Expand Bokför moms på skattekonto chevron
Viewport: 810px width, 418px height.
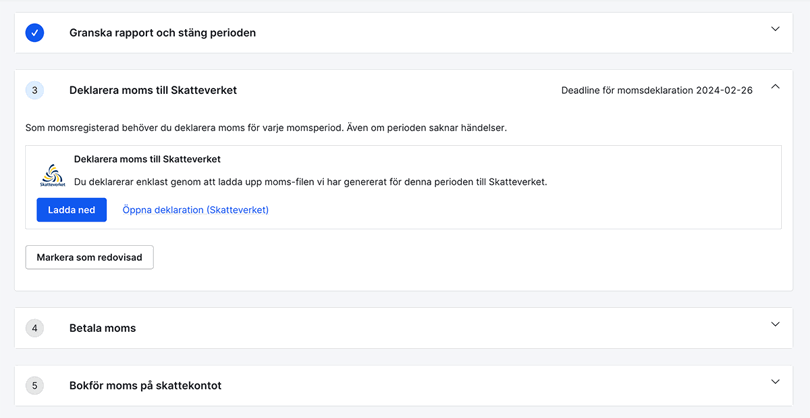point(775,382)
